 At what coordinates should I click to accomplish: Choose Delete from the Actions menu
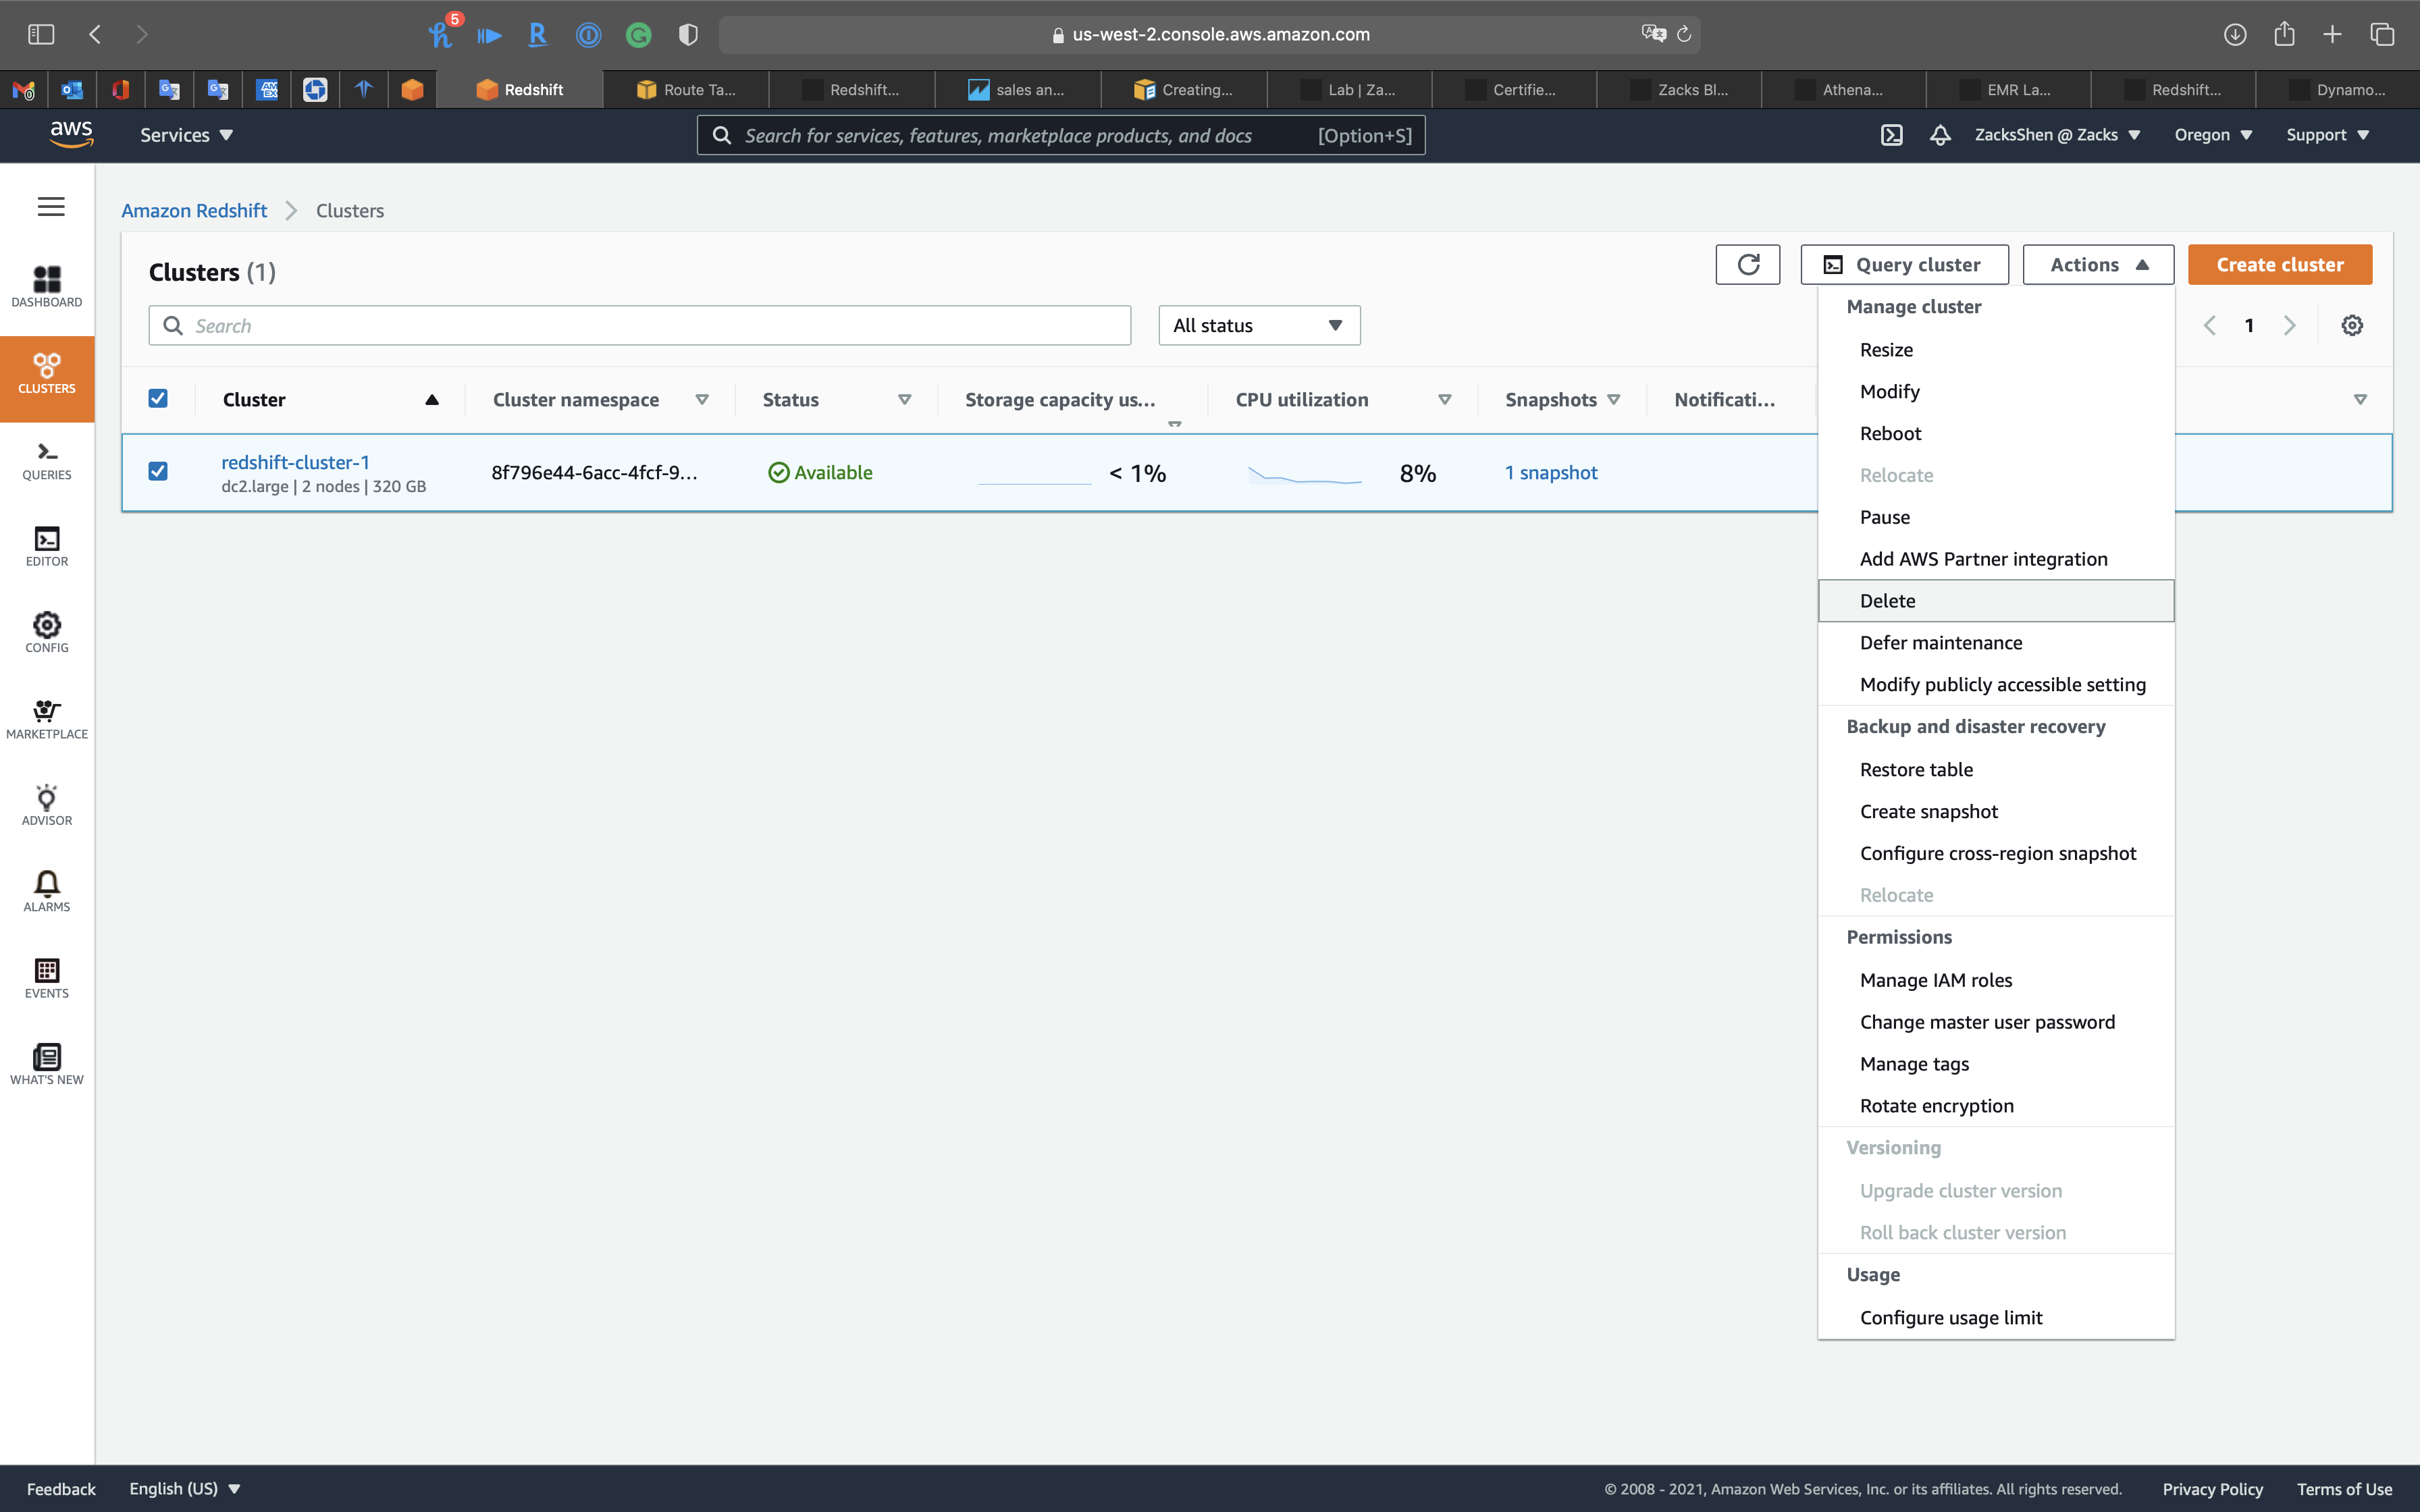pos(1887,601)
